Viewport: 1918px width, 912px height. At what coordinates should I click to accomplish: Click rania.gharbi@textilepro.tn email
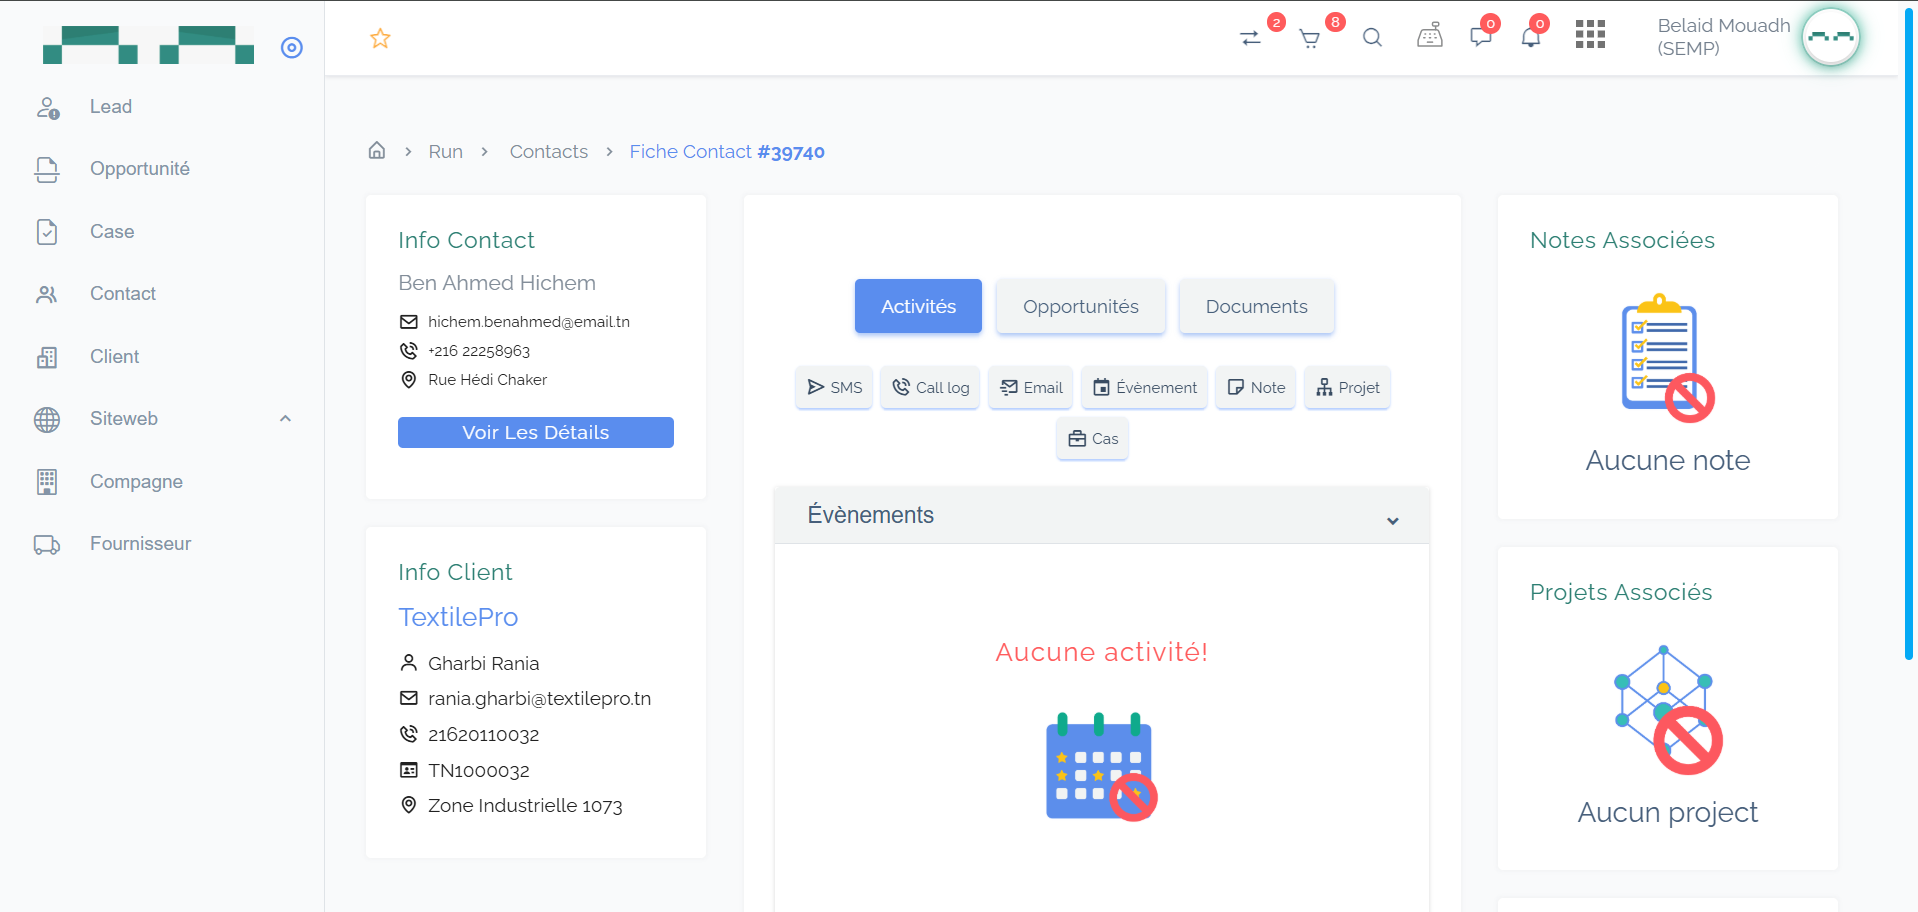(x=539, y=699)
